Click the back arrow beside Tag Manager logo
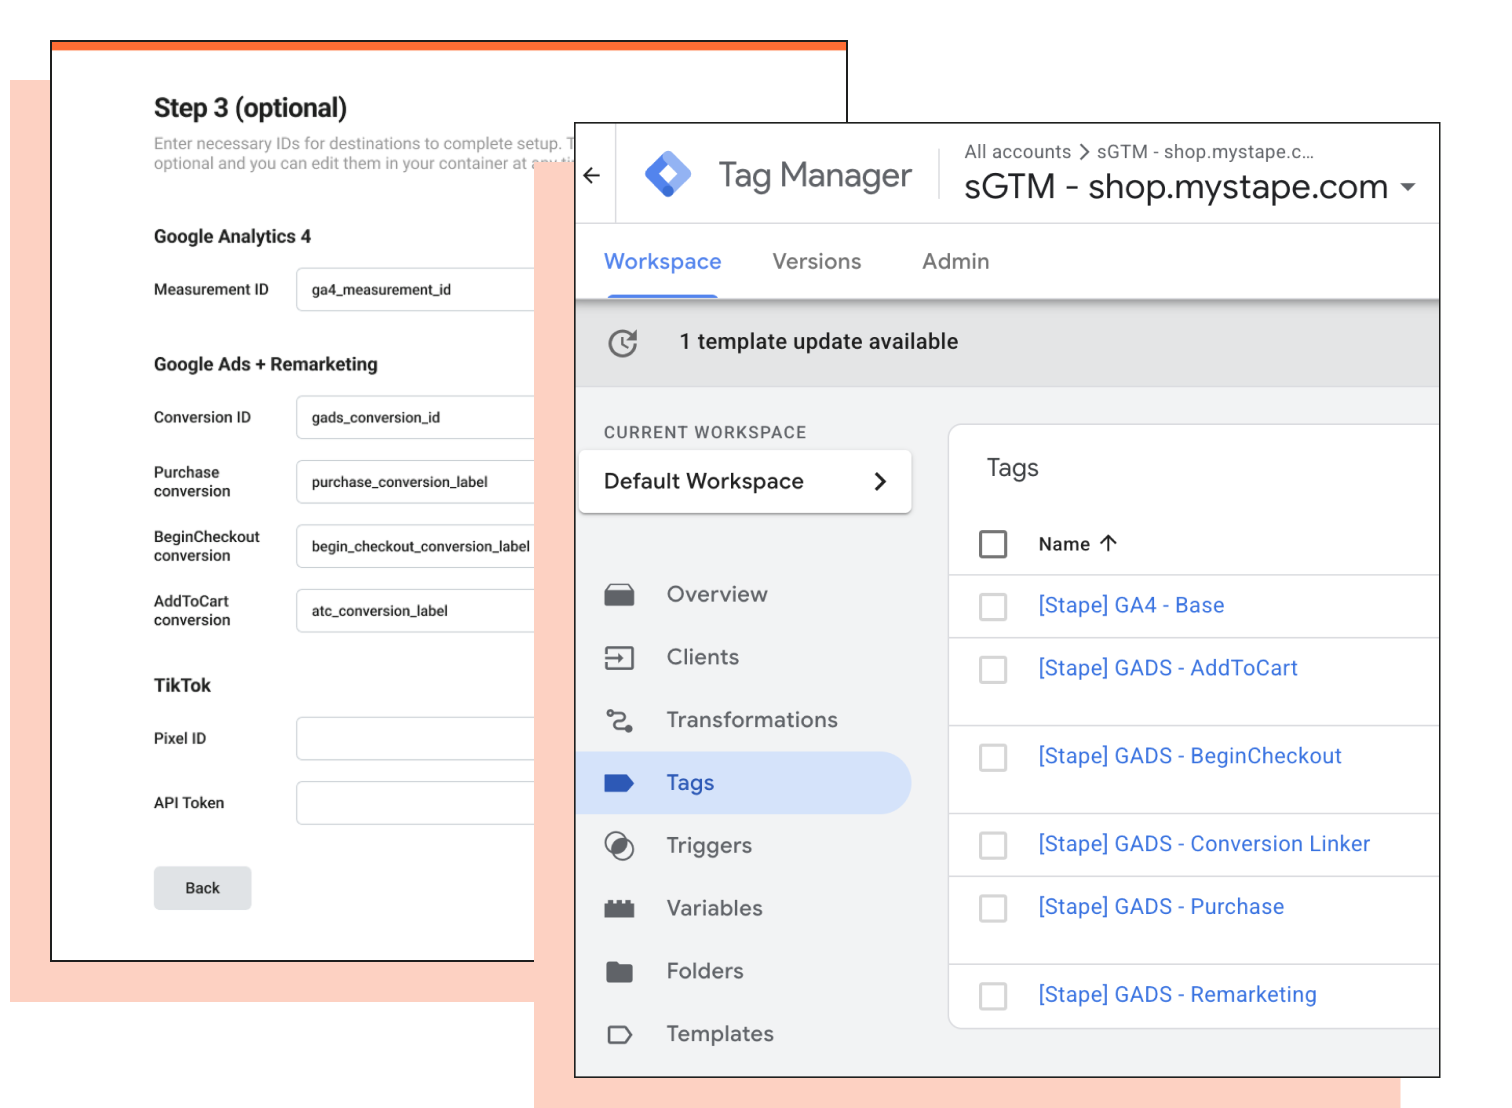1512x1108 pixels. click(x=592, y=176)
